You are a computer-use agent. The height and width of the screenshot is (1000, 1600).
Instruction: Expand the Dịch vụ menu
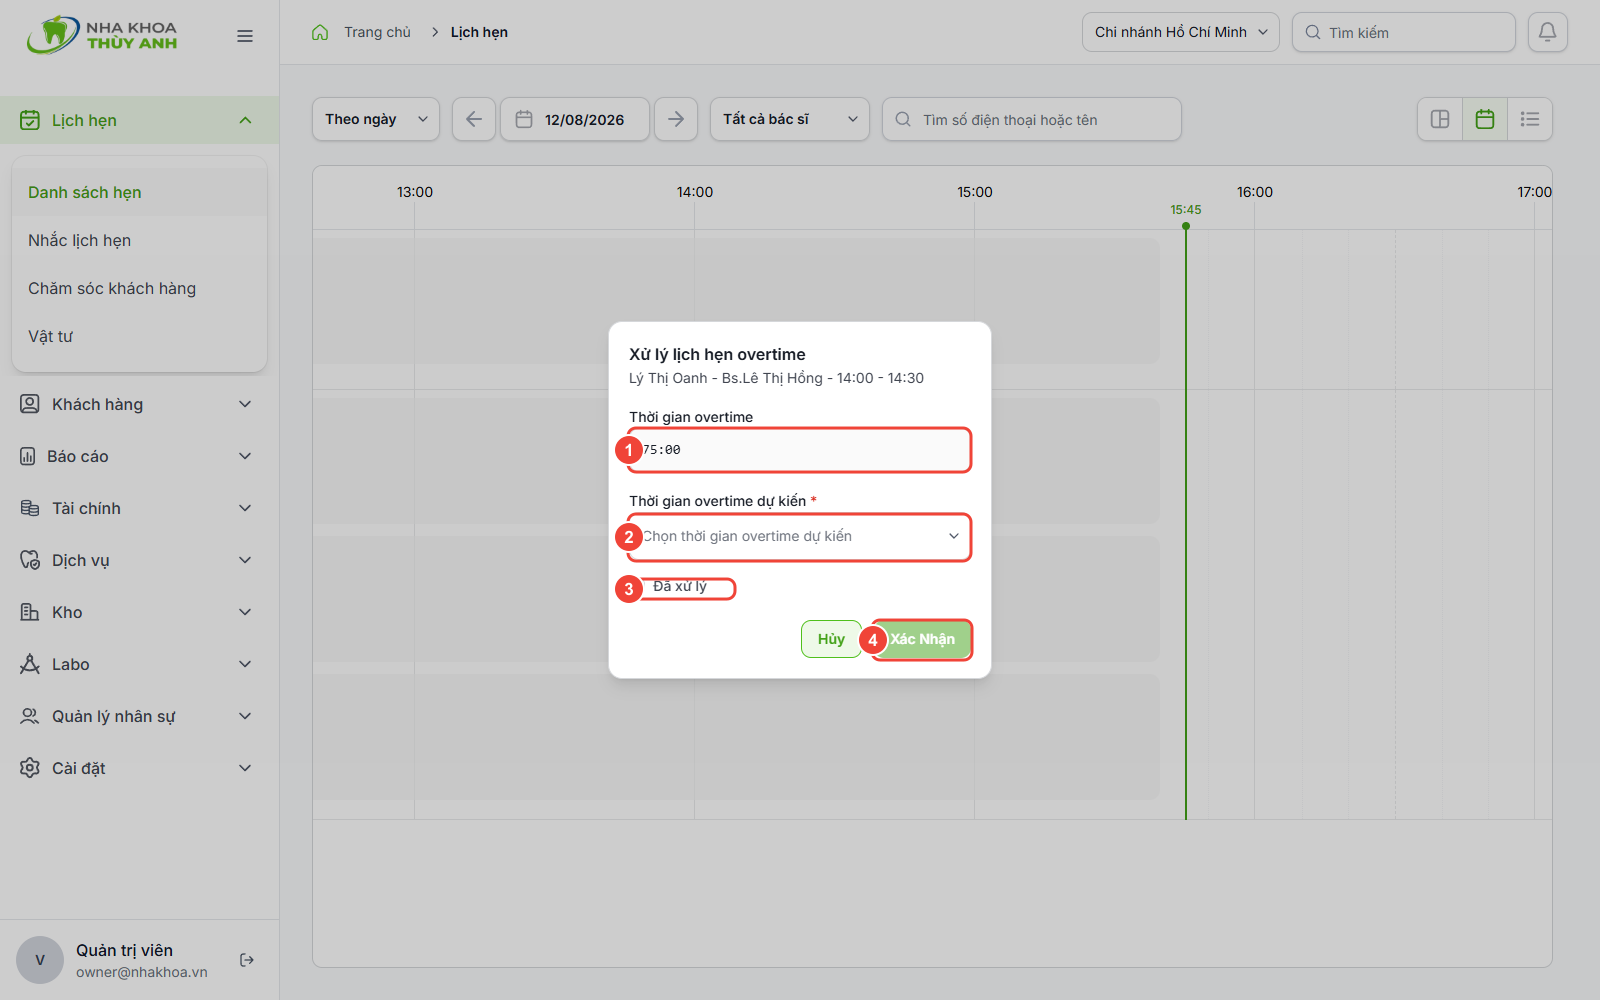(x=139, y=560)
